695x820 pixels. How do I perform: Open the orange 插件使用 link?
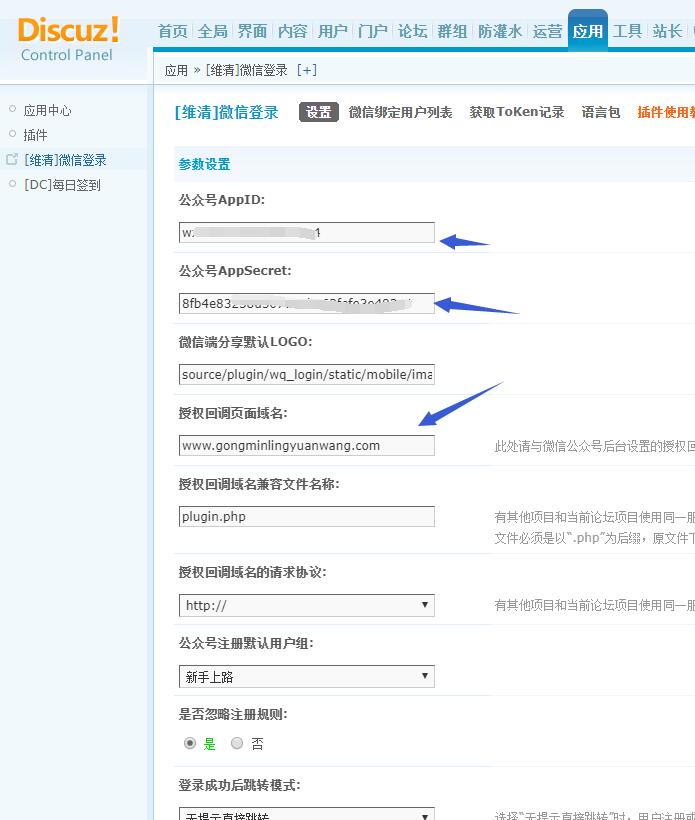tap(666, 112)
